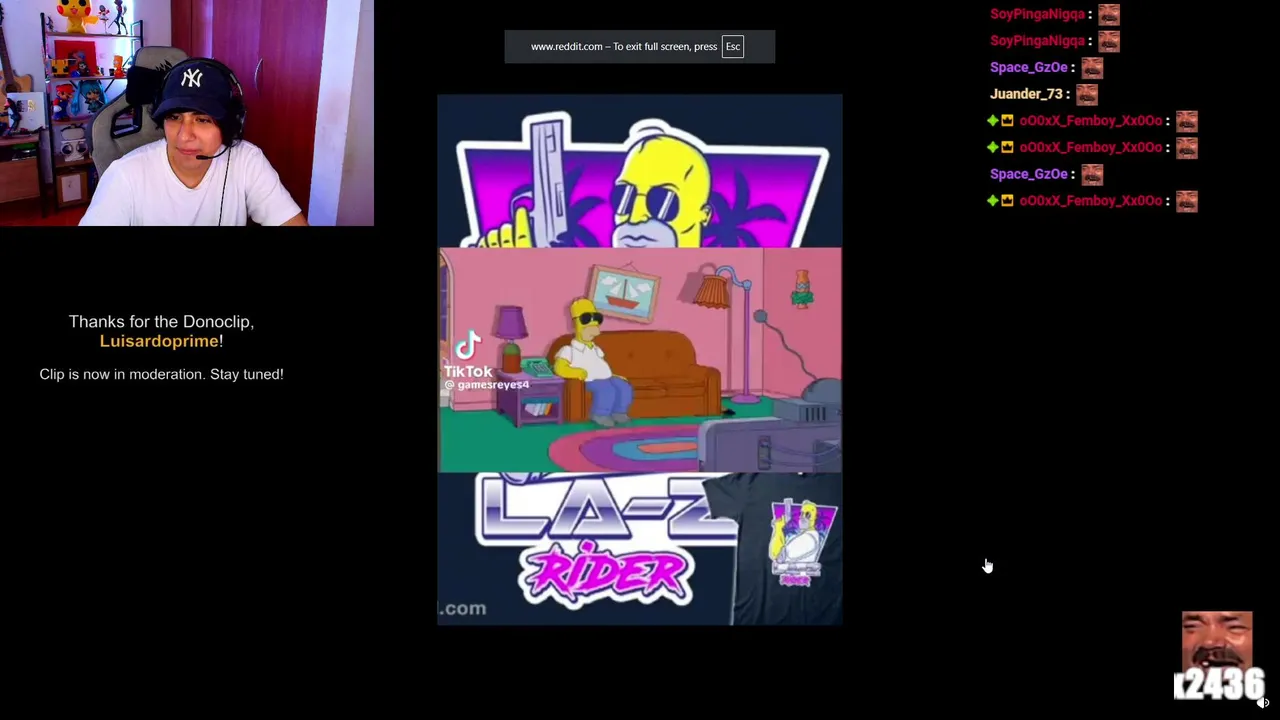Click the speaker volume icon at screen corner
Image resolution: width=1280 pixels, height=720 pixels.
click(x=1264, y=702)
